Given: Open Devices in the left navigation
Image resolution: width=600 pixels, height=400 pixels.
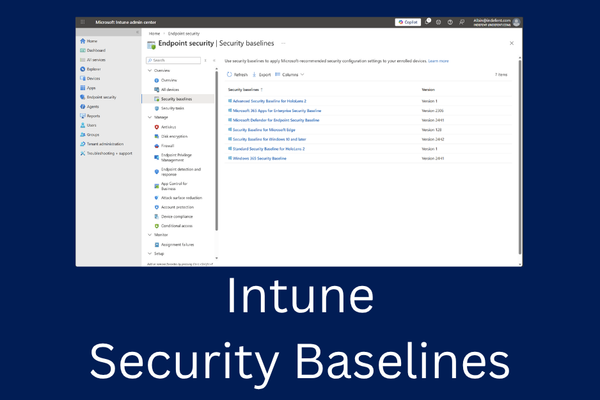Looking at the screenshot, I should [x=90, y=78].
